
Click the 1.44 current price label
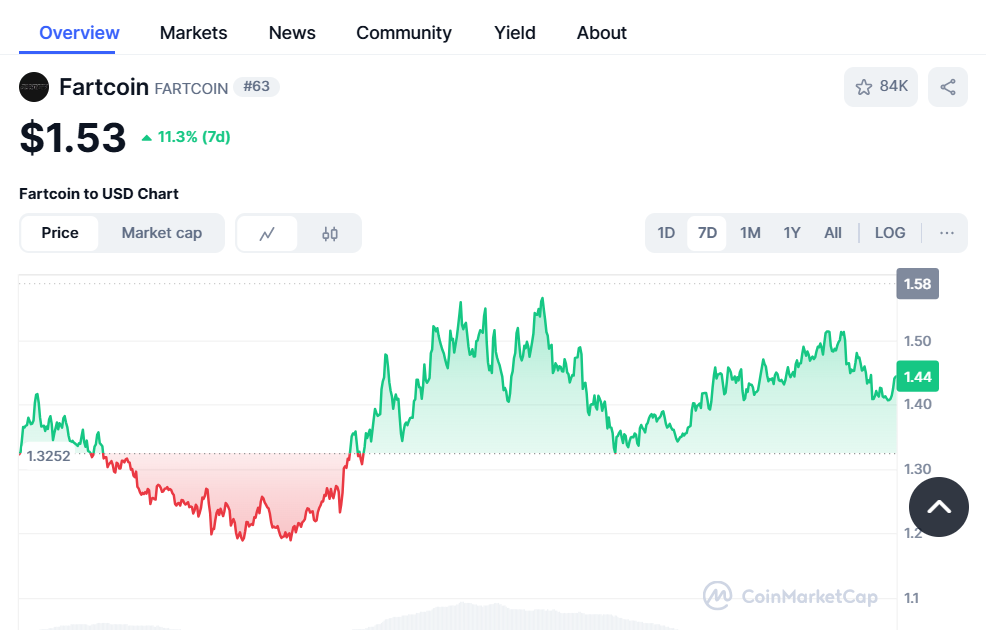click(x=917, y=377)
